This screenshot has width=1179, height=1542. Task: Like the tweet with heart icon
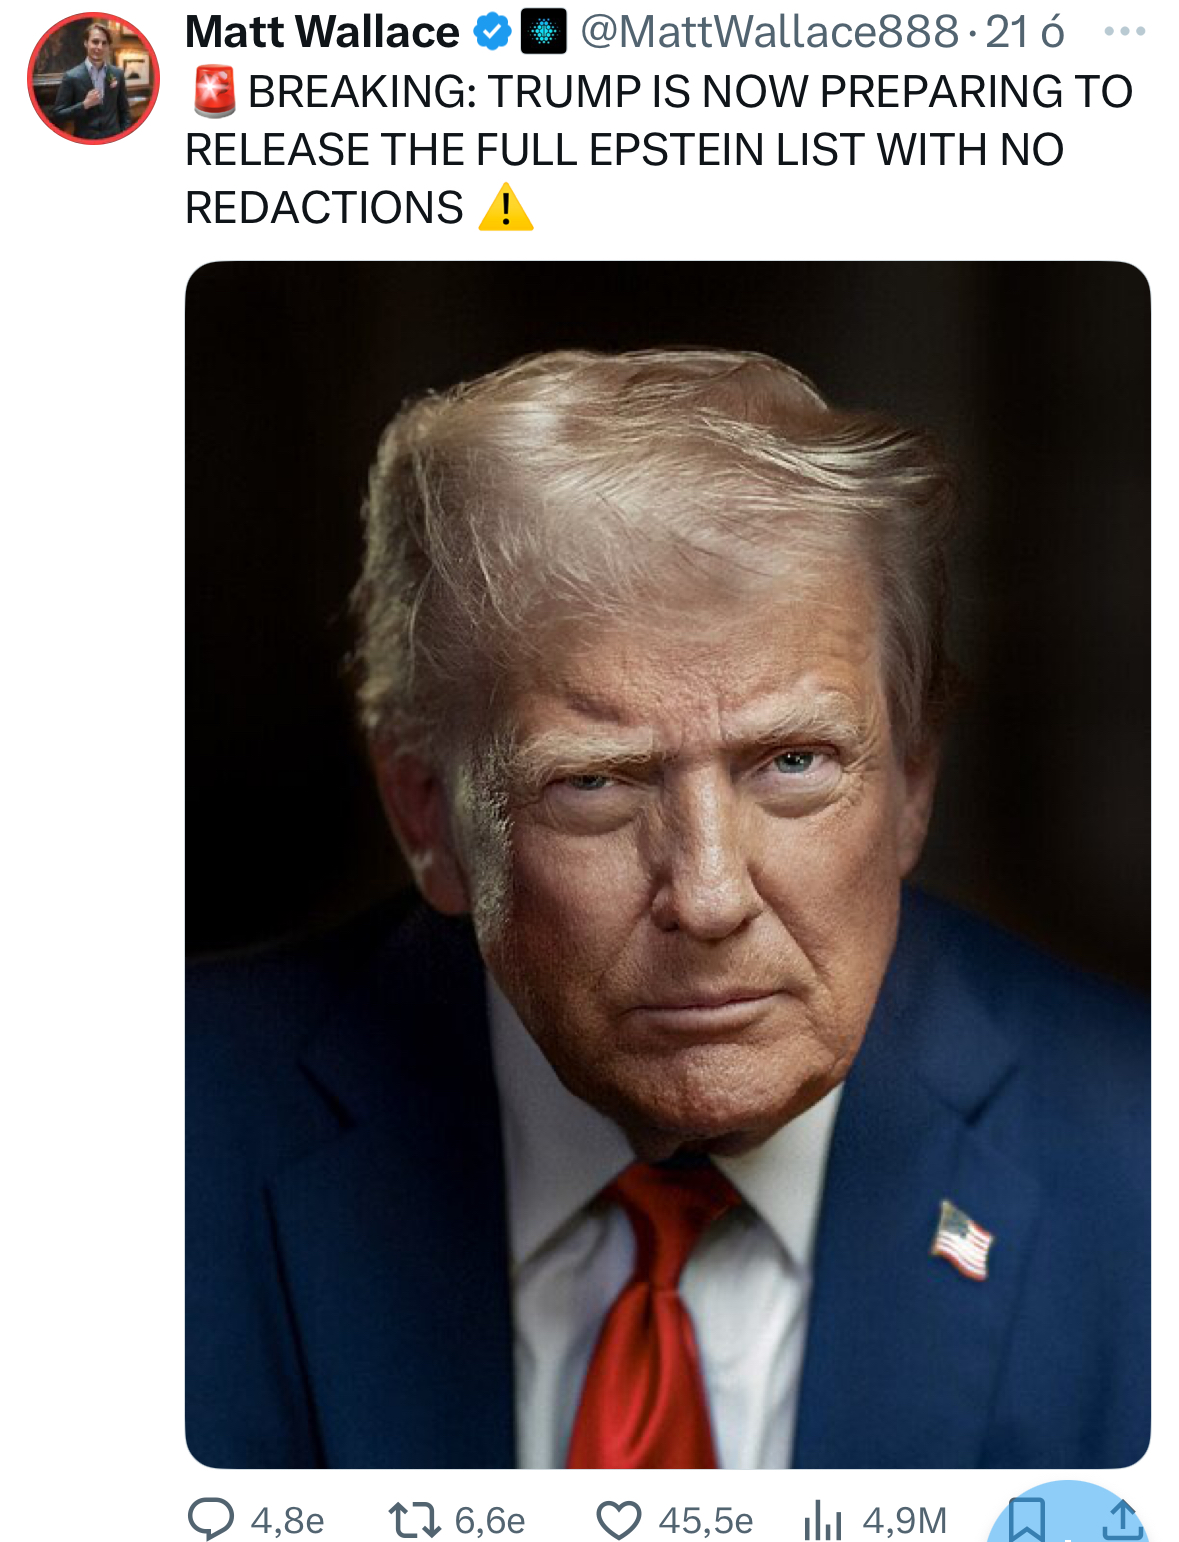tap(619, 1520)
